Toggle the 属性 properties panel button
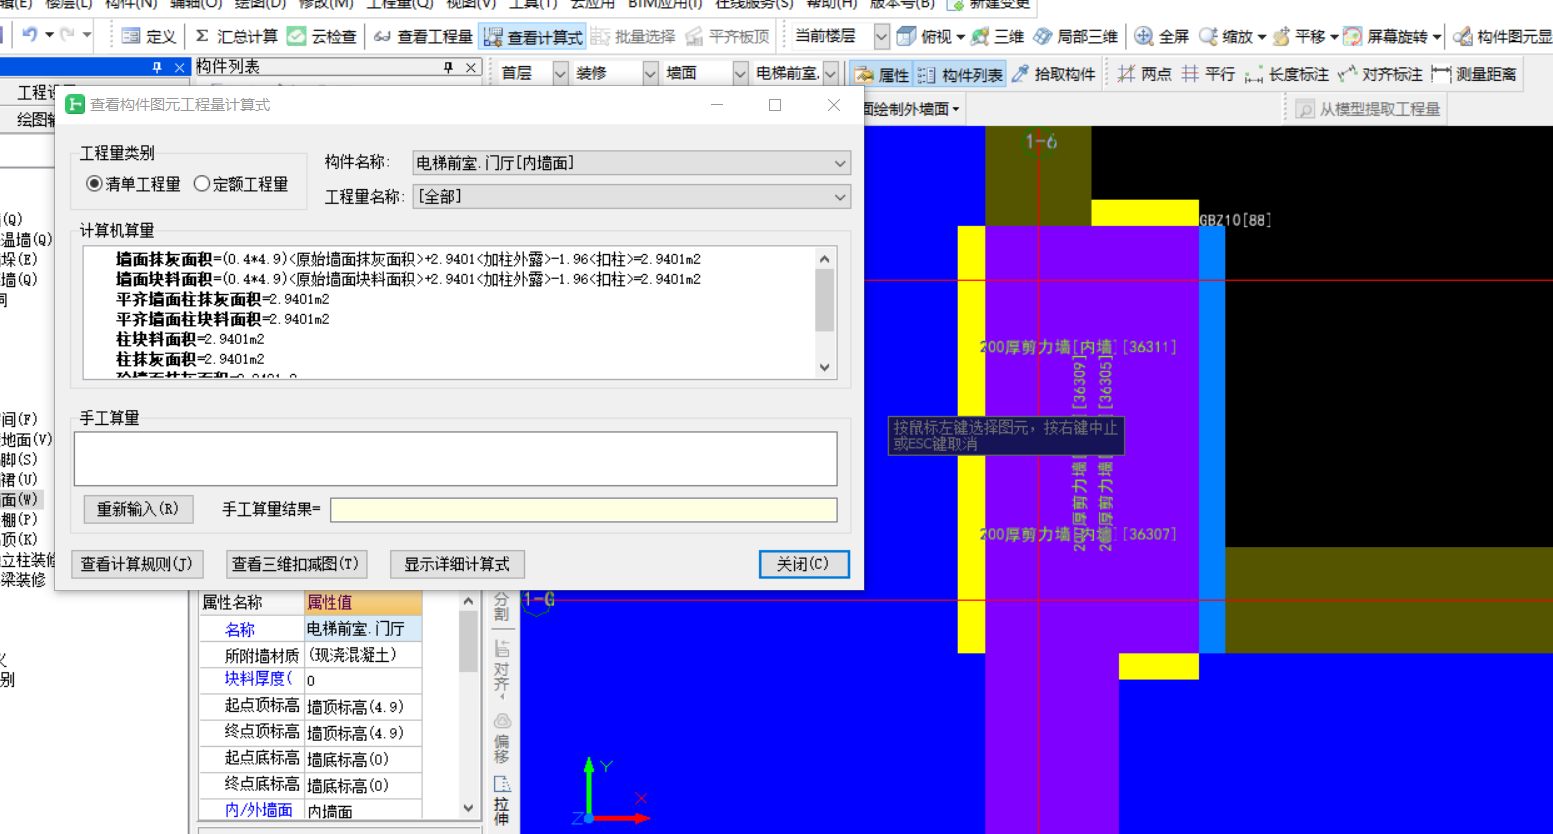This screenshot has width=1553, height=834. (882, 75)
